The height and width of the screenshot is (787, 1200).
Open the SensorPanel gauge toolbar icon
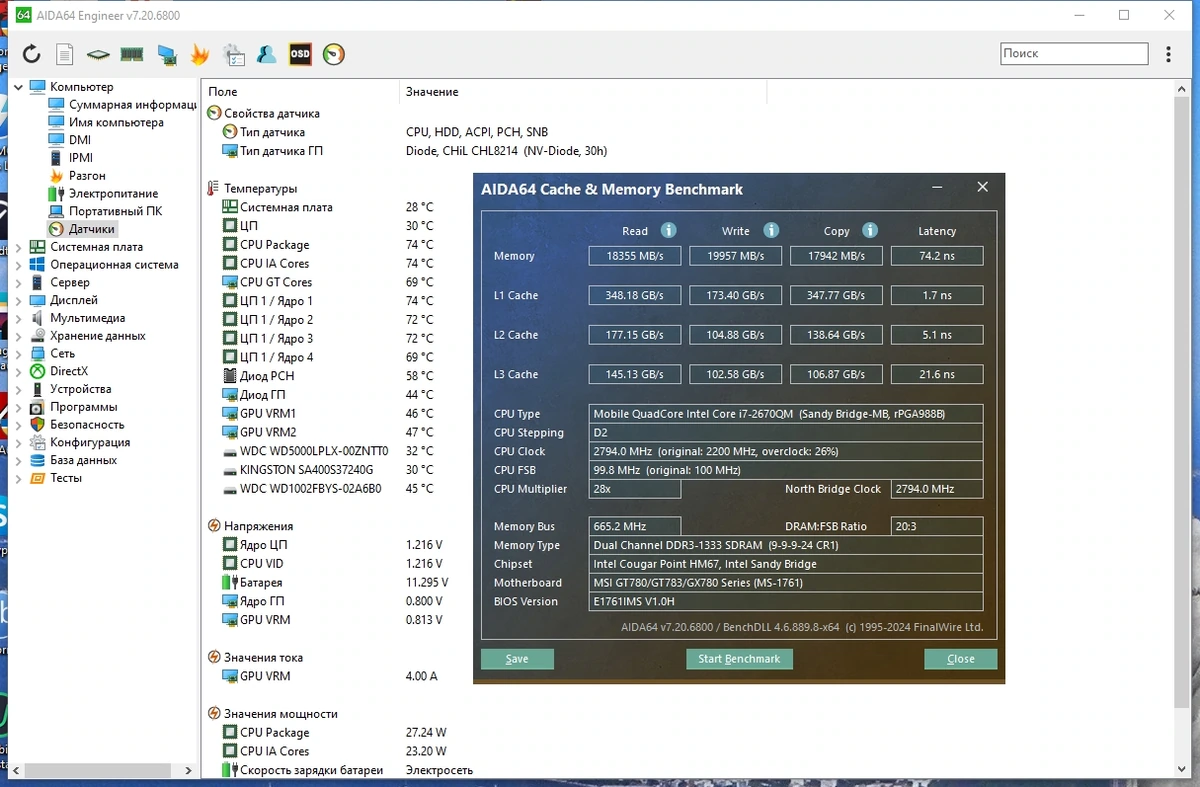pyautogui.click(x=334, y=54)
